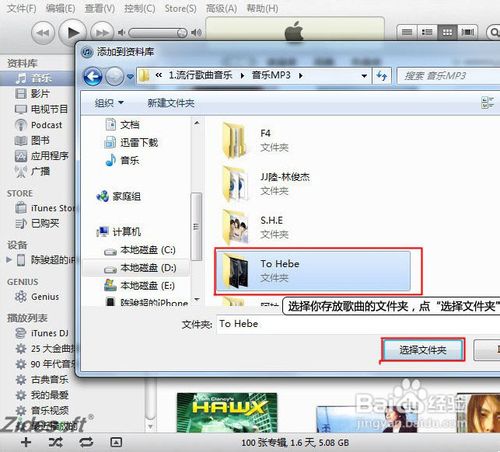
Task: Open the address bar history dropdown
Action: tap(364, 76)
